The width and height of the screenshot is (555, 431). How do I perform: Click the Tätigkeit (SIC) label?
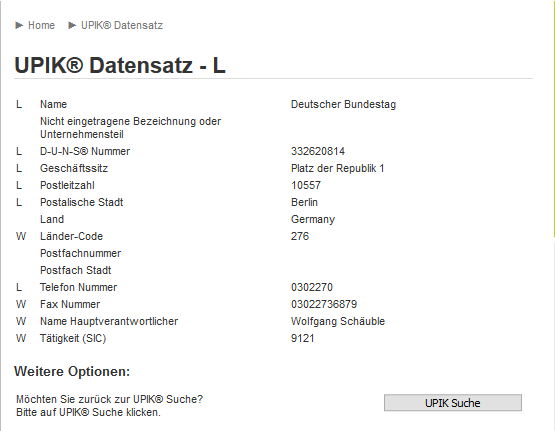[73, 338]
